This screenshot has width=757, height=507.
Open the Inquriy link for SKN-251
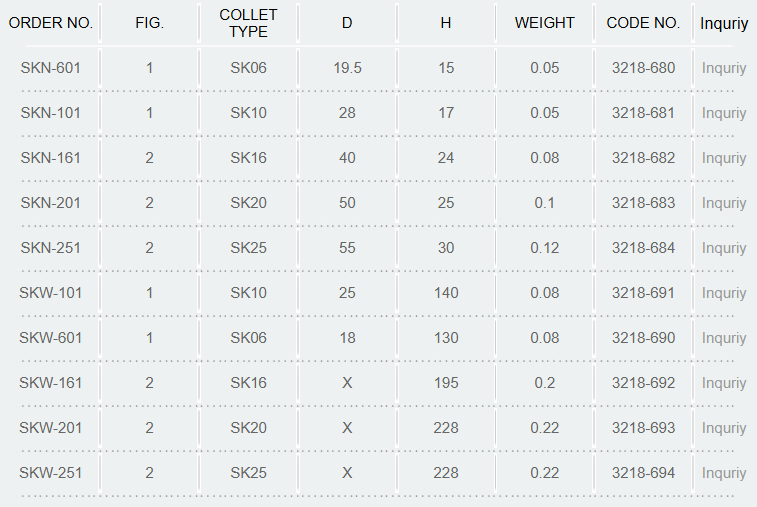pyautogui.click(x=724, y=248)
